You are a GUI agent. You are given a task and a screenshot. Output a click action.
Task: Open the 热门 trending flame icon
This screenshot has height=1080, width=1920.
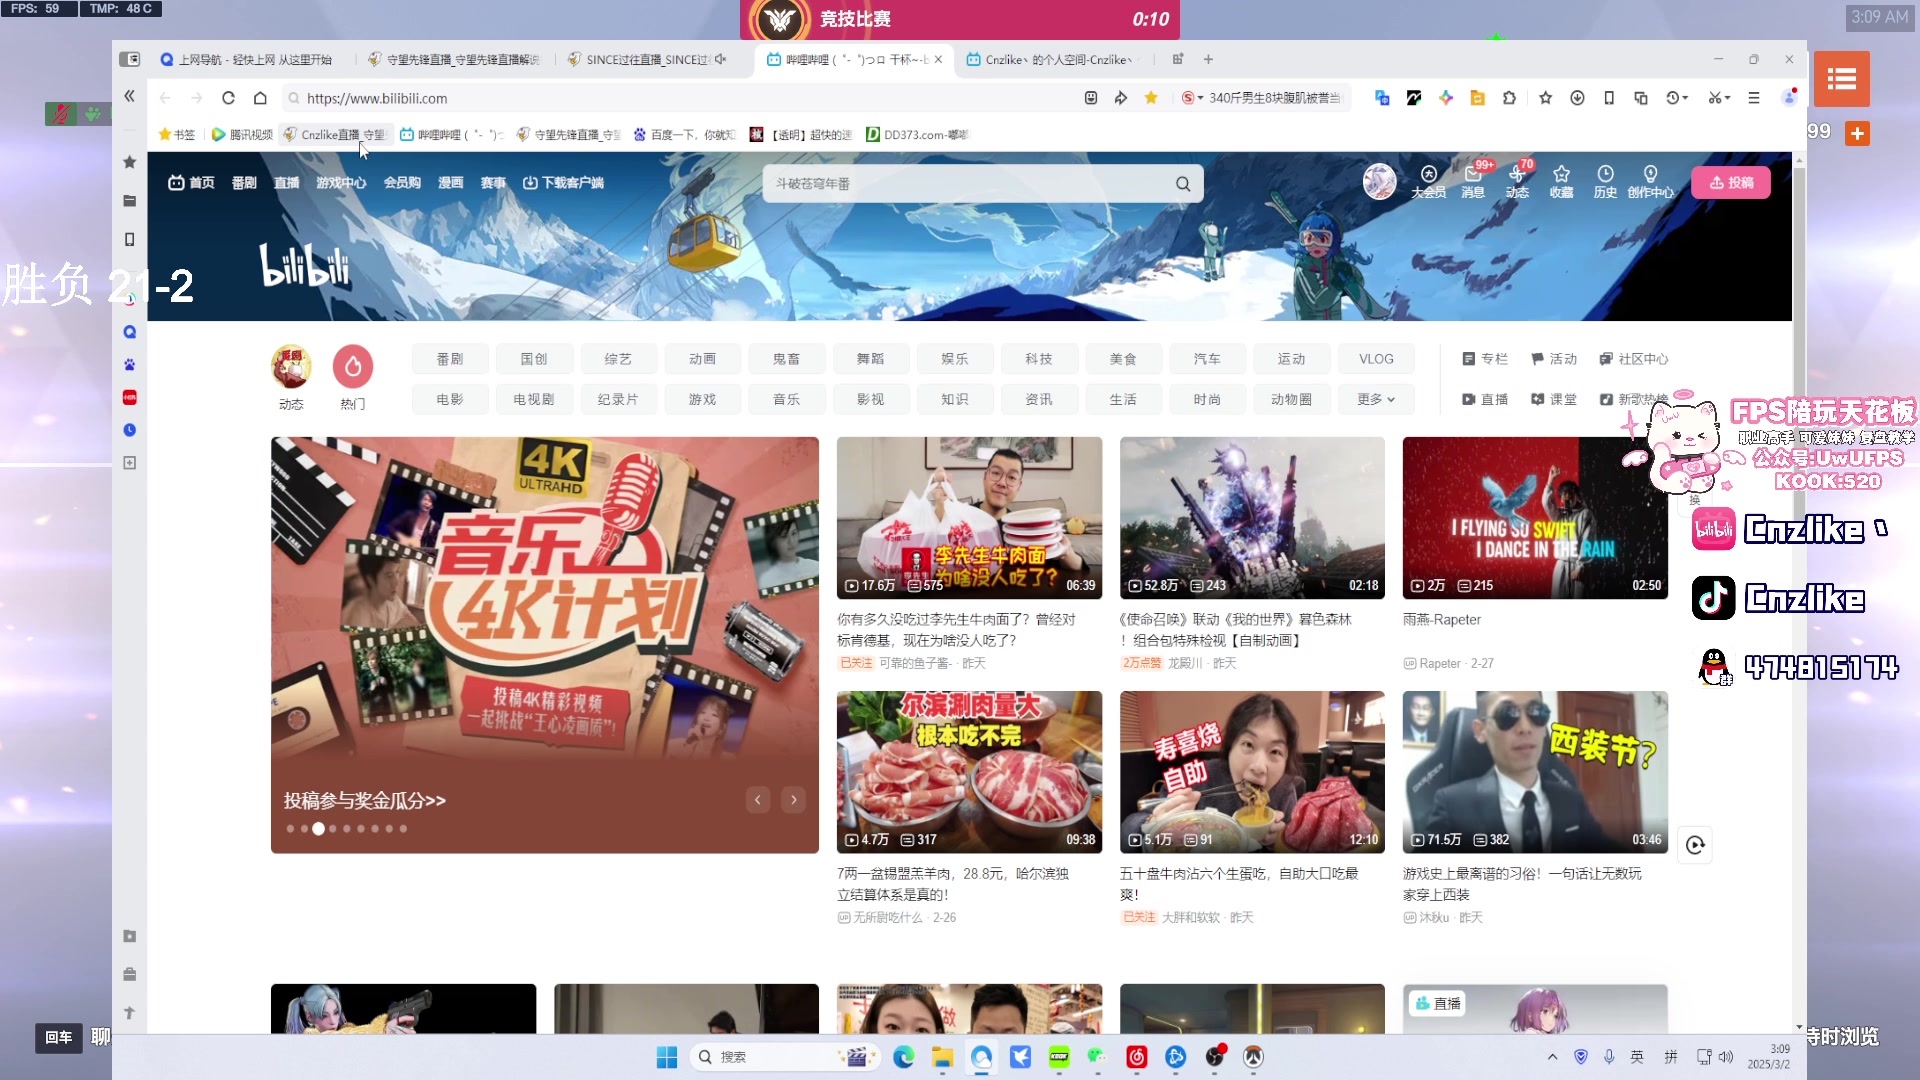(352, 367)
